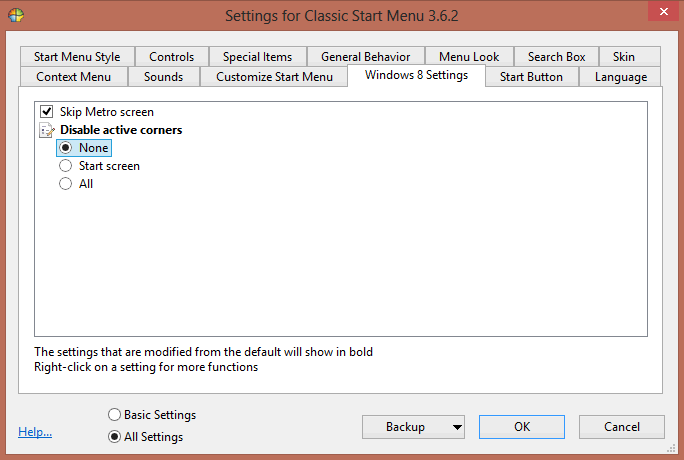Close the settings window
The image size is (684, 460).
tap(663, 11)
